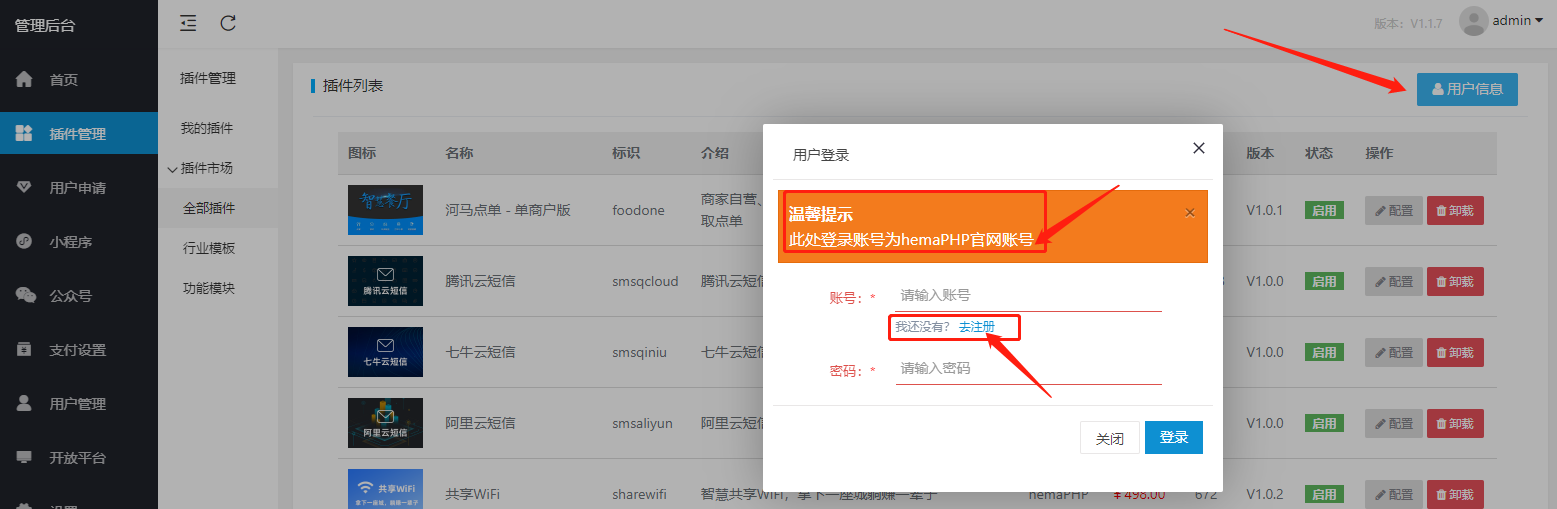Click 配置 for 河马点单 plugin
This screenshot has width=1557, height=509.
pos(1394,211)
